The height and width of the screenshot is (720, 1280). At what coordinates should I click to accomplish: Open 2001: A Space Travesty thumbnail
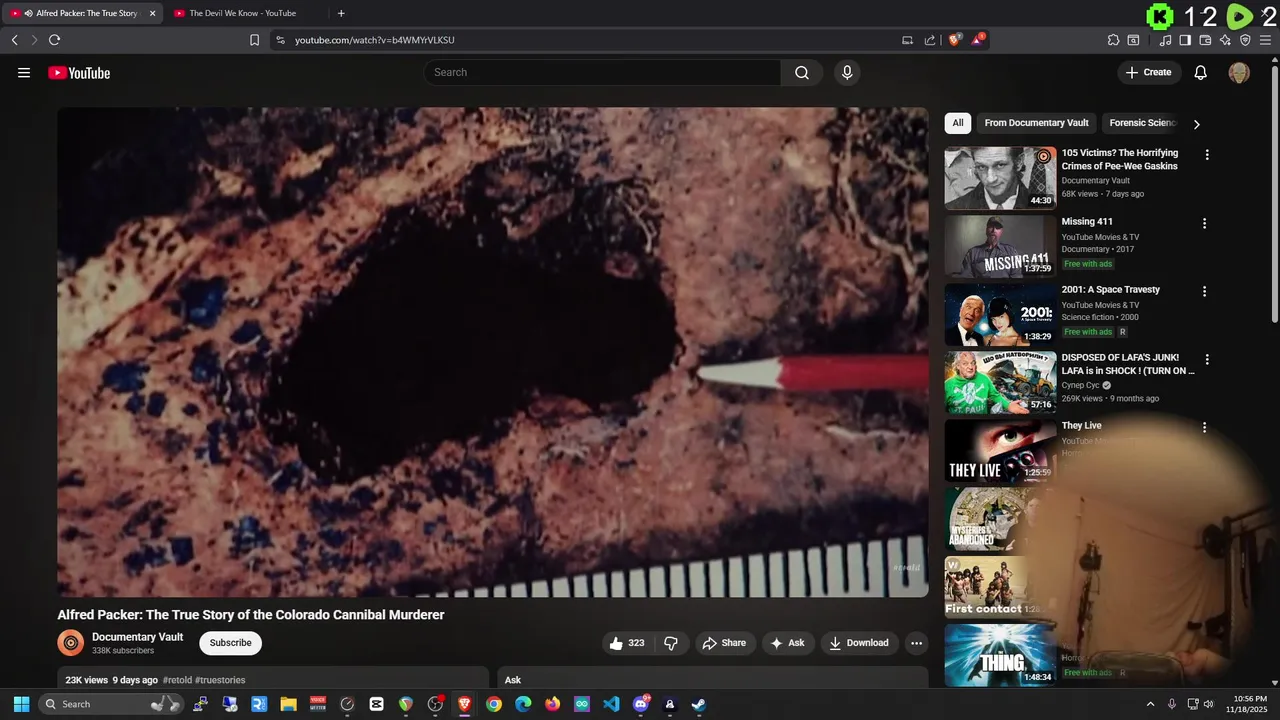click(x=1000, y=314)
